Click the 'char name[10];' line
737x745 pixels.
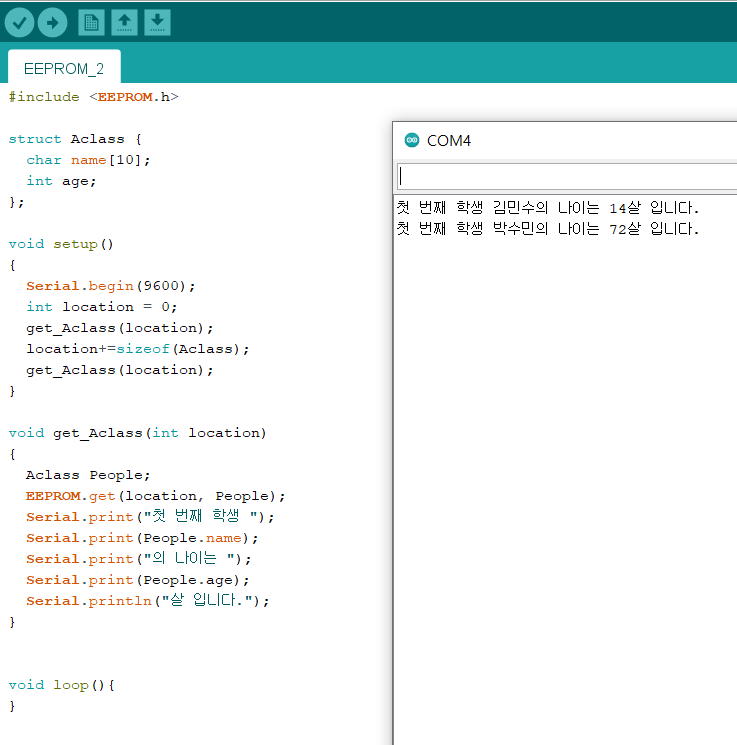click(x=88, y=160)
